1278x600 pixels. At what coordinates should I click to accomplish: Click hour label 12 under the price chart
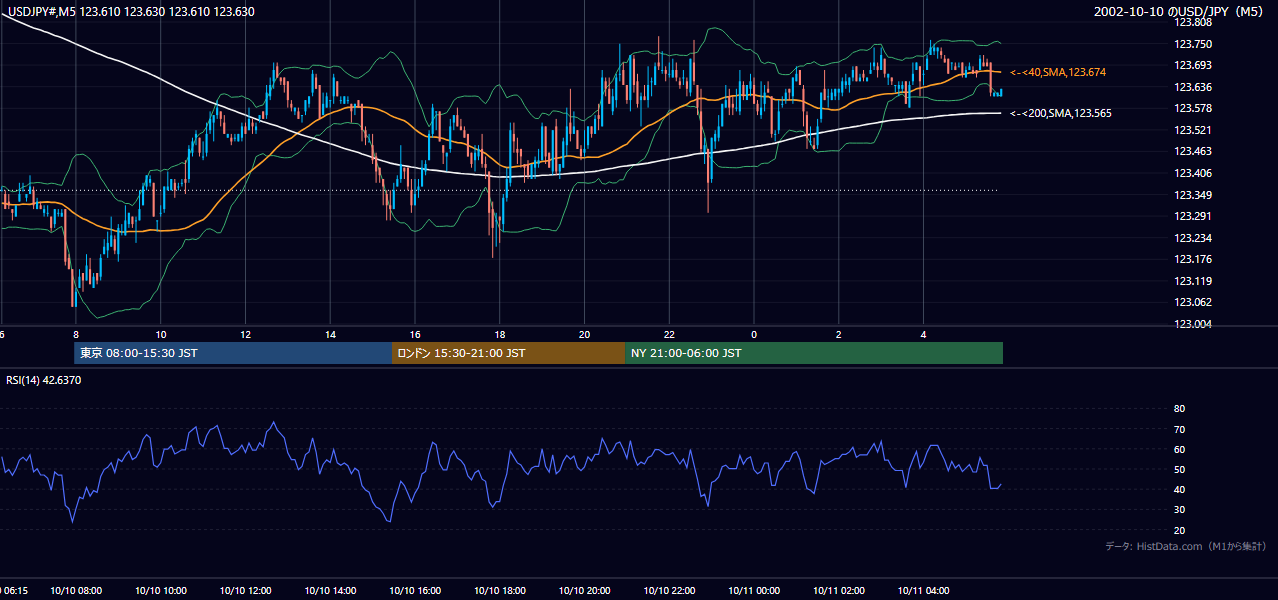245,334
